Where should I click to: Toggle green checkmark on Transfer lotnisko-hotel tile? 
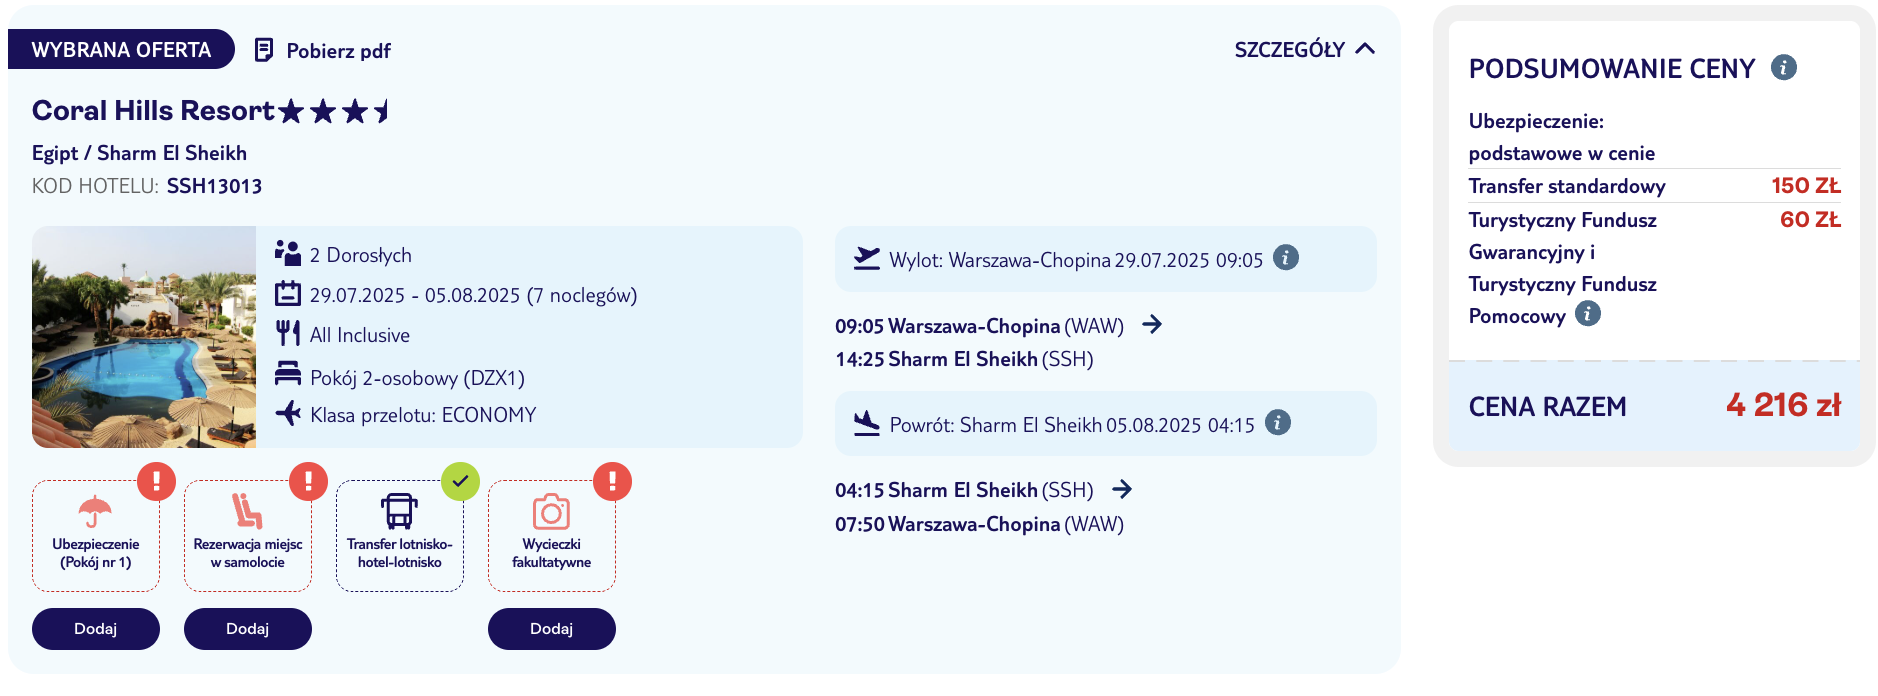460,481
